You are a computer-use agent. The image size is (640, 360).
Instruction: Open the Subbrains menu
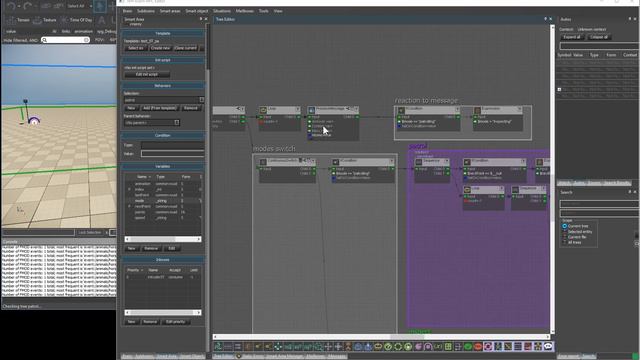146,11
